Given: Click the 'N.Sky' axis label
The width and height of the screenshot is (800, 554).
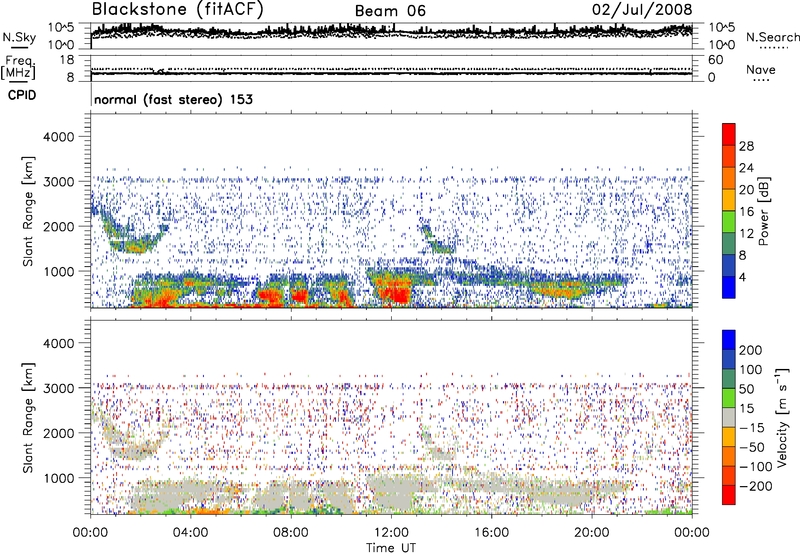Looking at the screenshot, I should tap(19, 37).
